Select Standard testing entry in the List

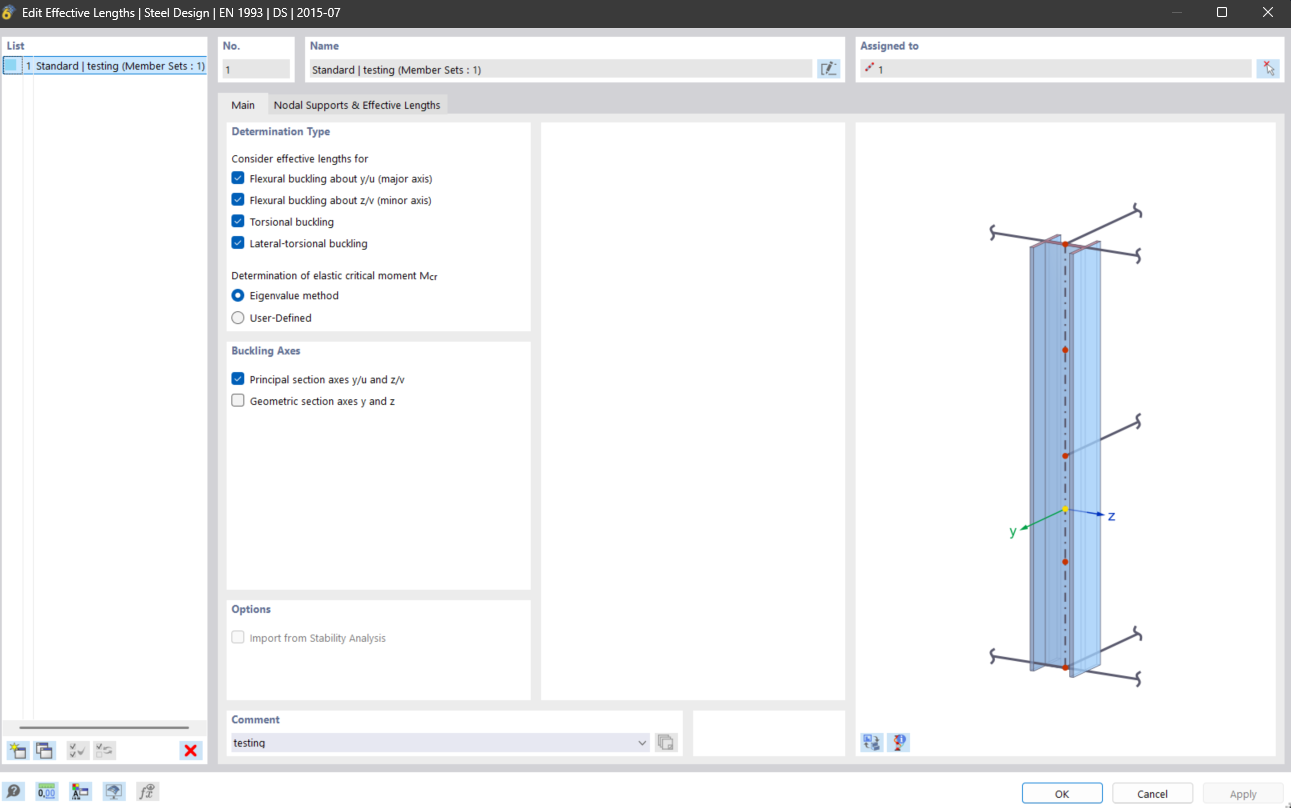click(115, 66)
